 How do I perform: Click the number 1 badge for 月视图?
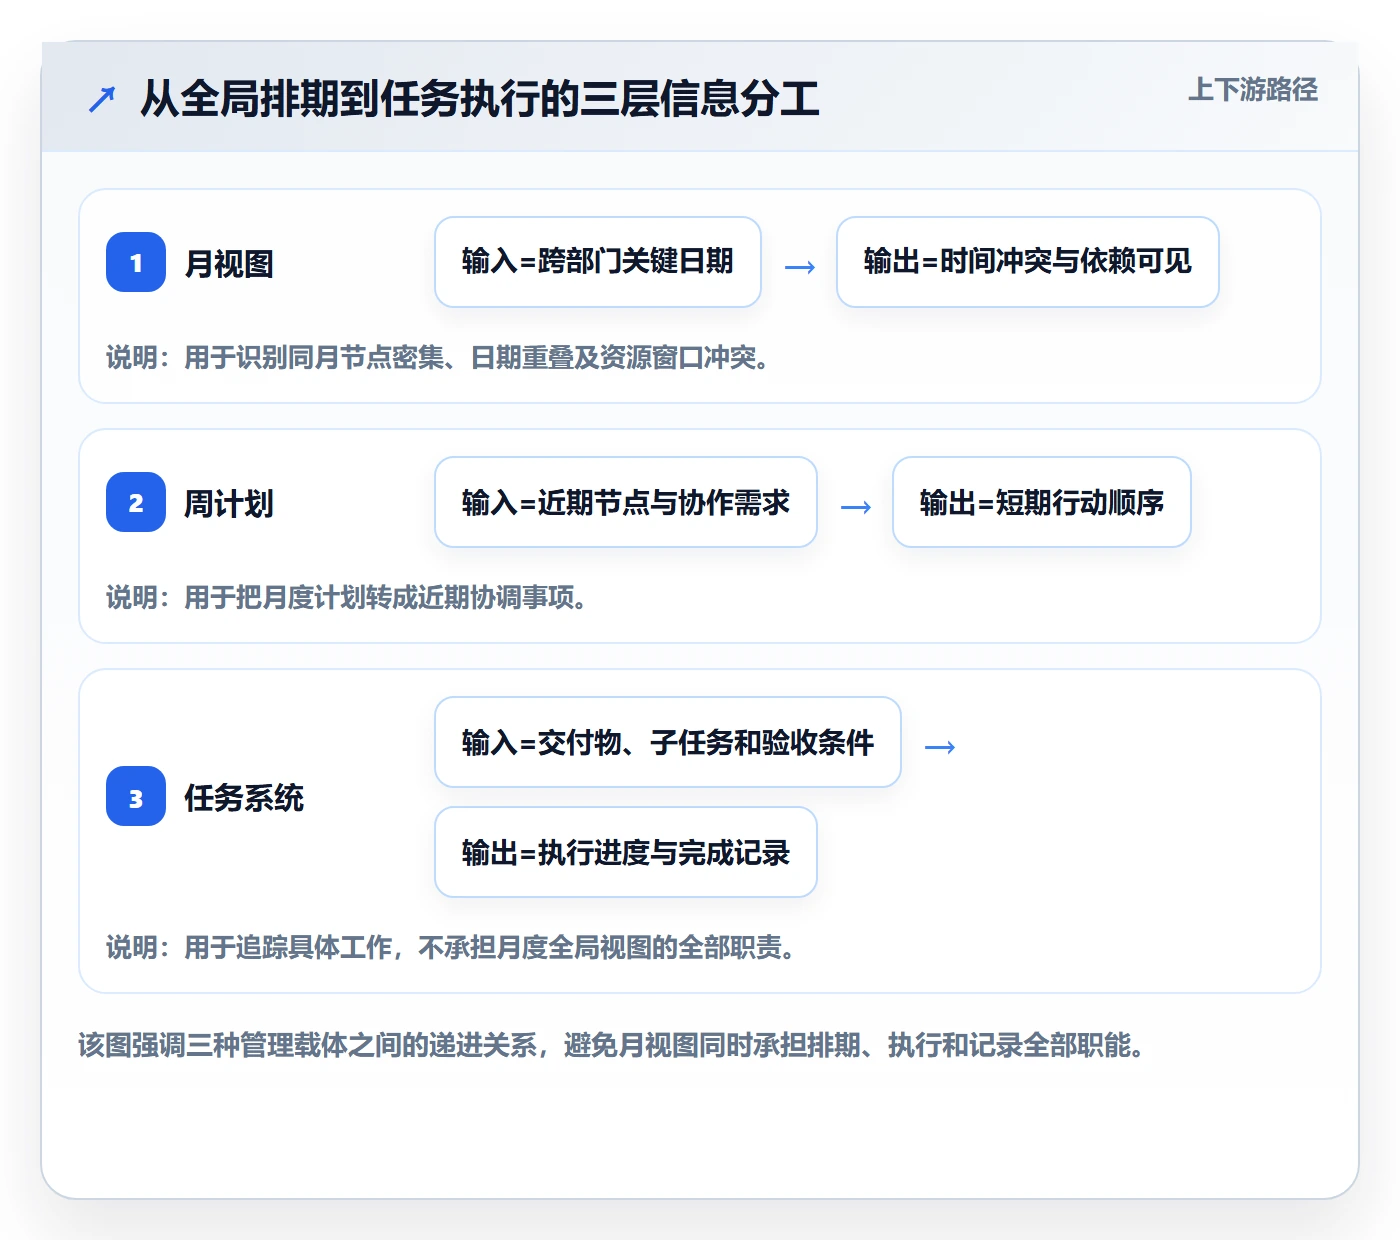point(136,262)
